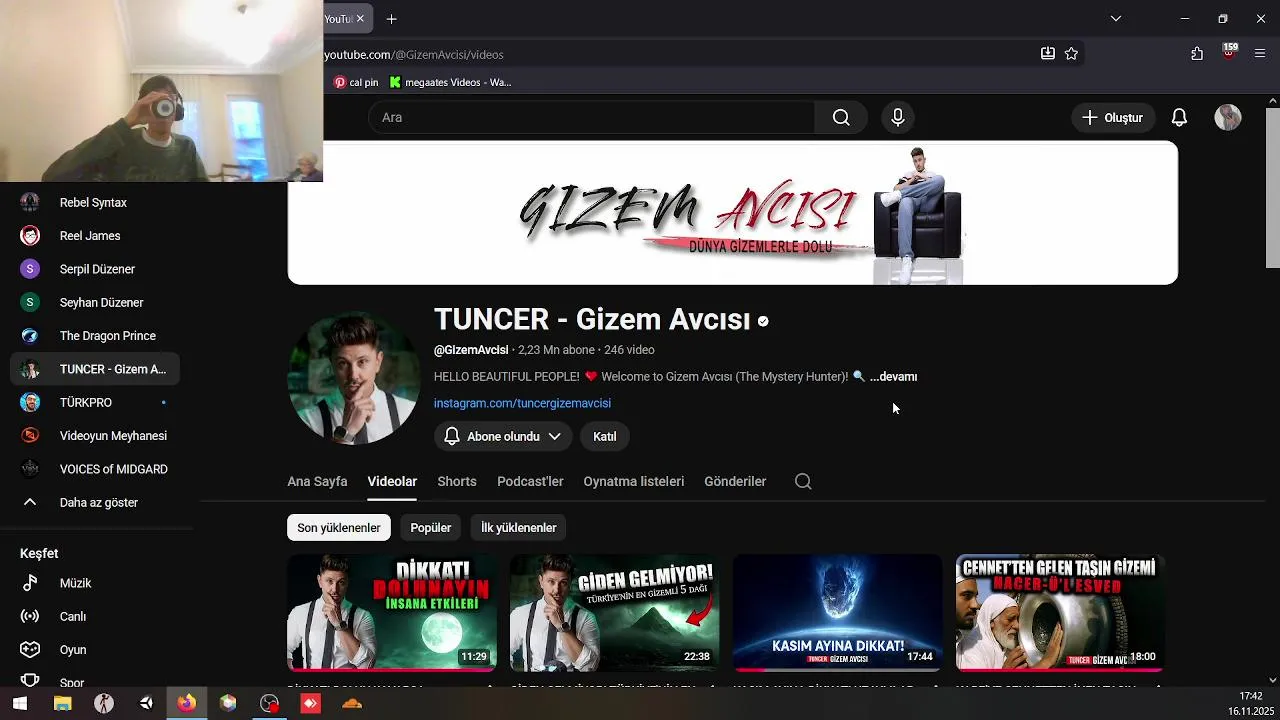Click the Oyun gaming icon
1280x720 pixels.
click(x=30, y=650)
